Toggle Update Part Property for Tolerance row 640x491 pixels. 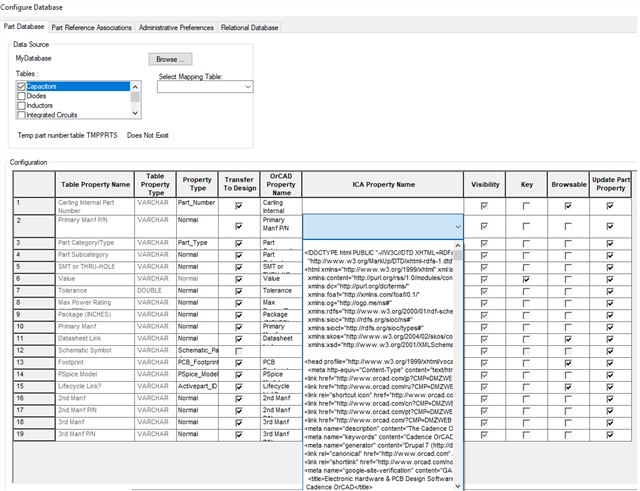tap(609, 291)
